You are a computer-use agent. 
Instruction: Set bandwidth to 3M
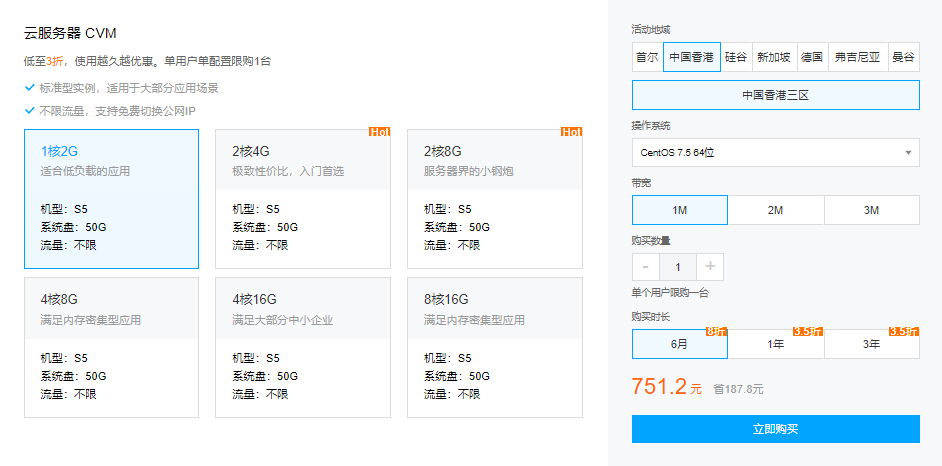point(872,210)
